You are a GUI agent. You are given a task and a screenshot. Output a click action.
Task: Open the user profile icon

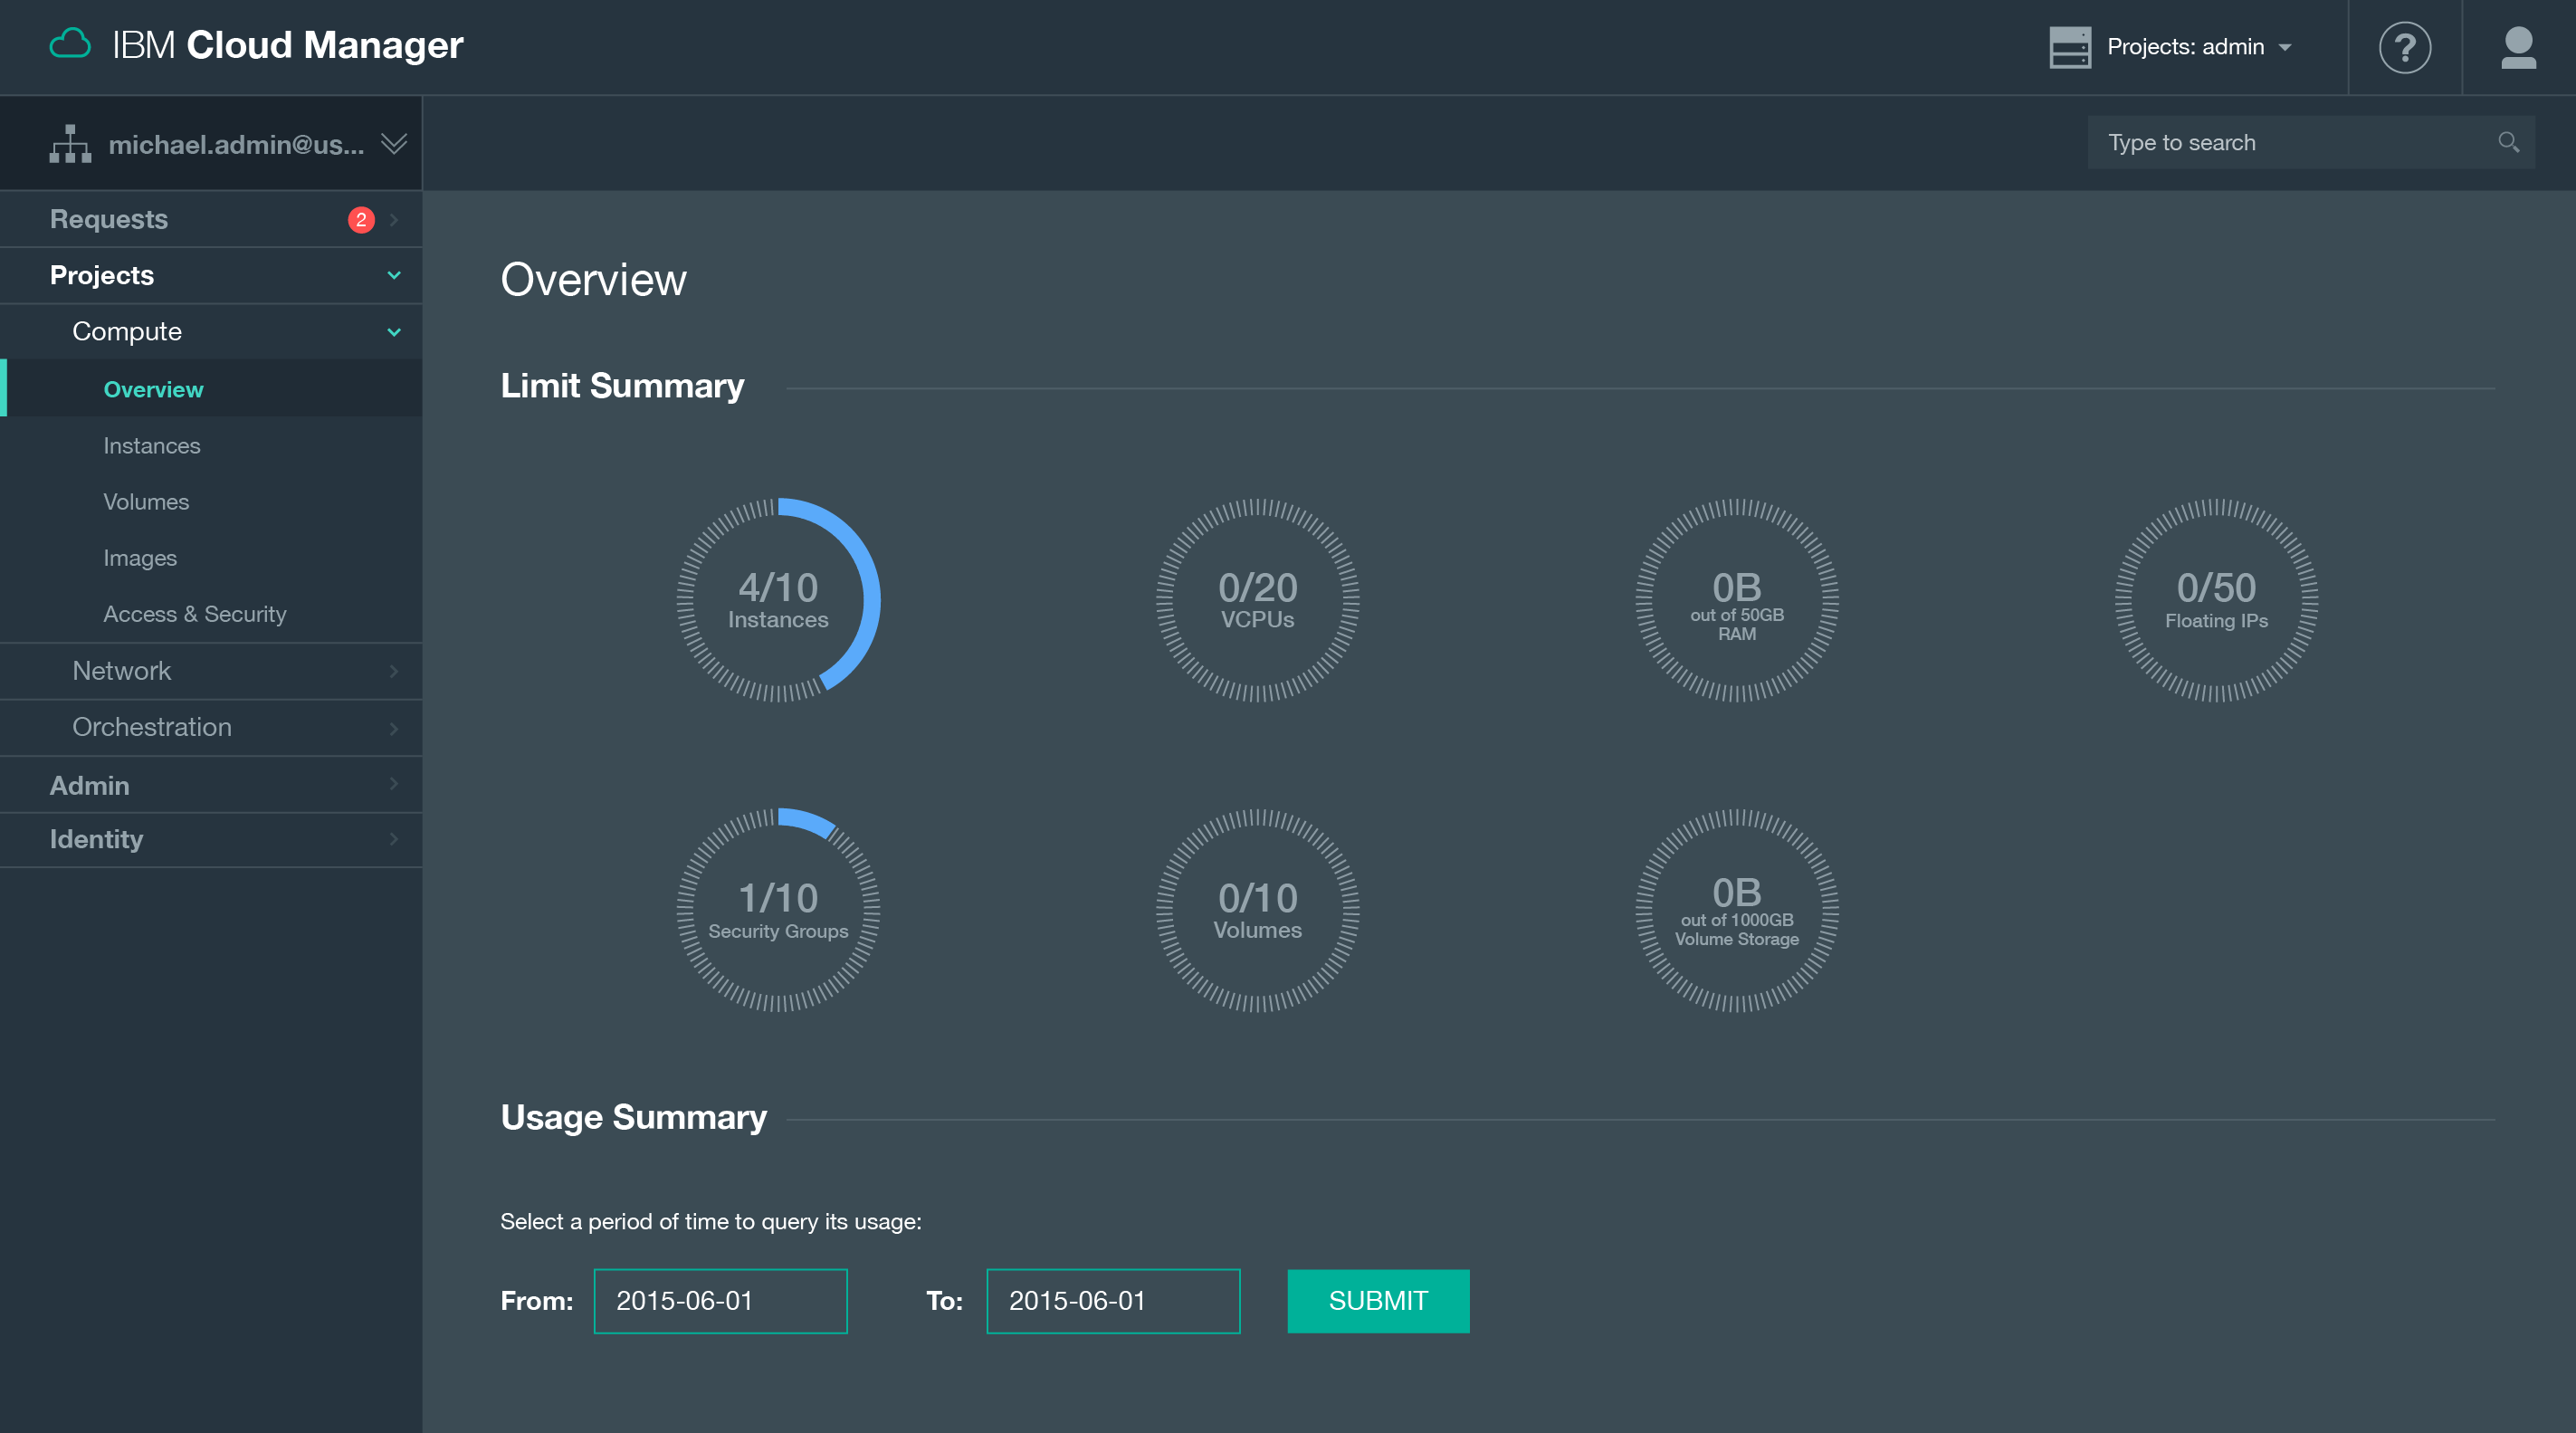point(2518,47)
